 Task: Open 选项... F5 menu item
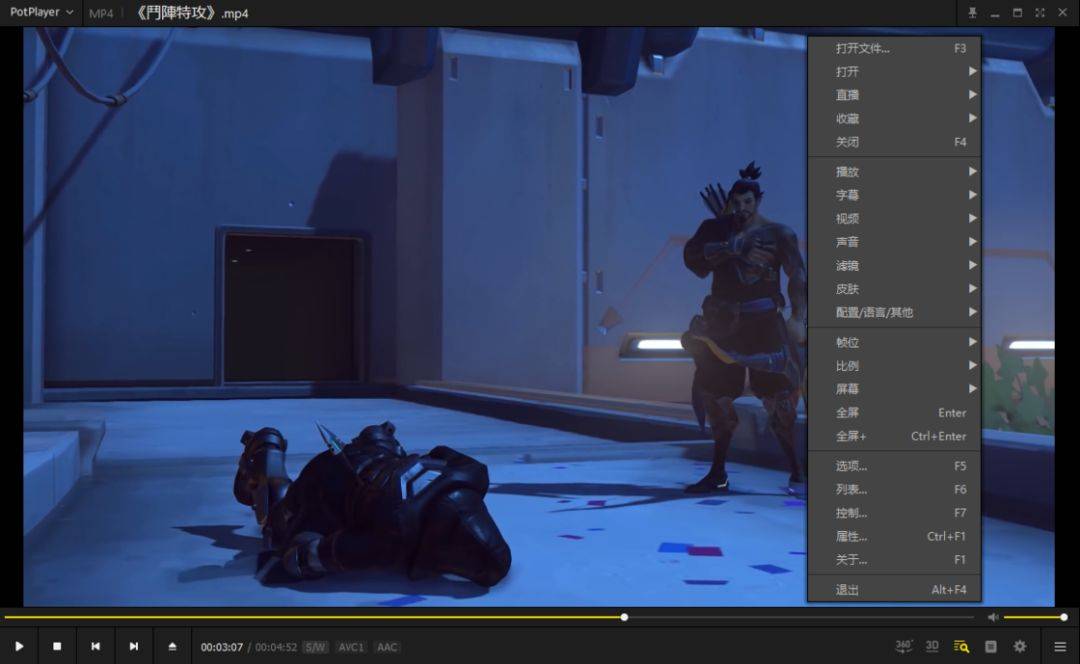click(x=894, y=466)
